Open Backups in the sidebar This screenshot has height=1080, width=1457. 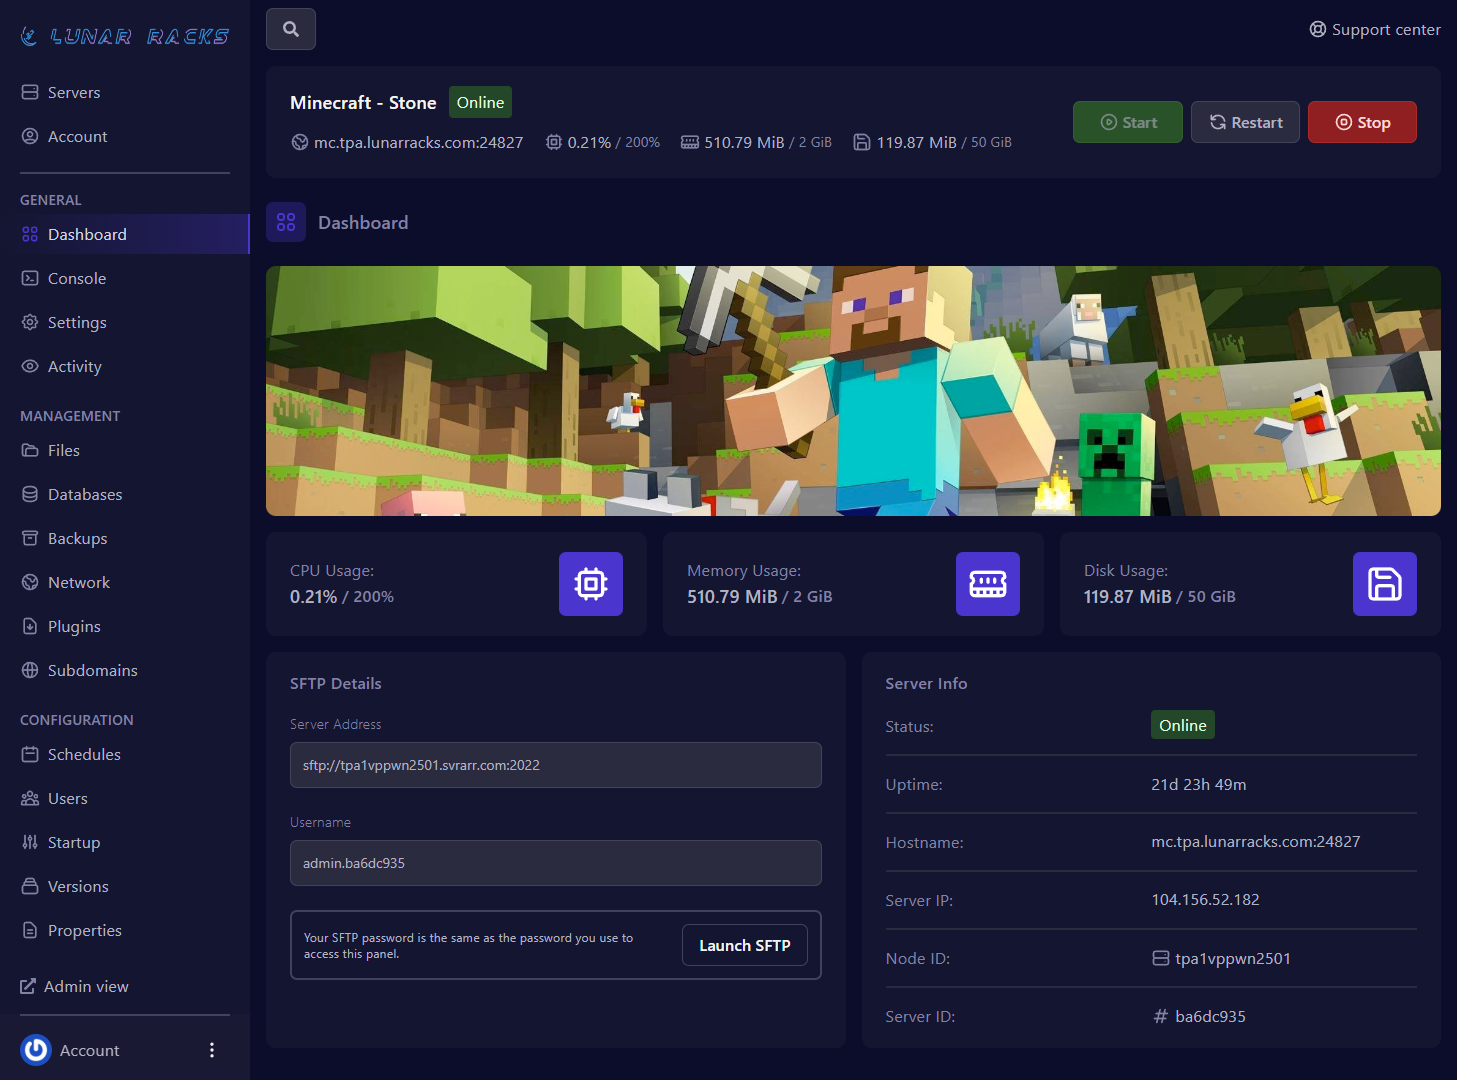(x=77, y=538)
